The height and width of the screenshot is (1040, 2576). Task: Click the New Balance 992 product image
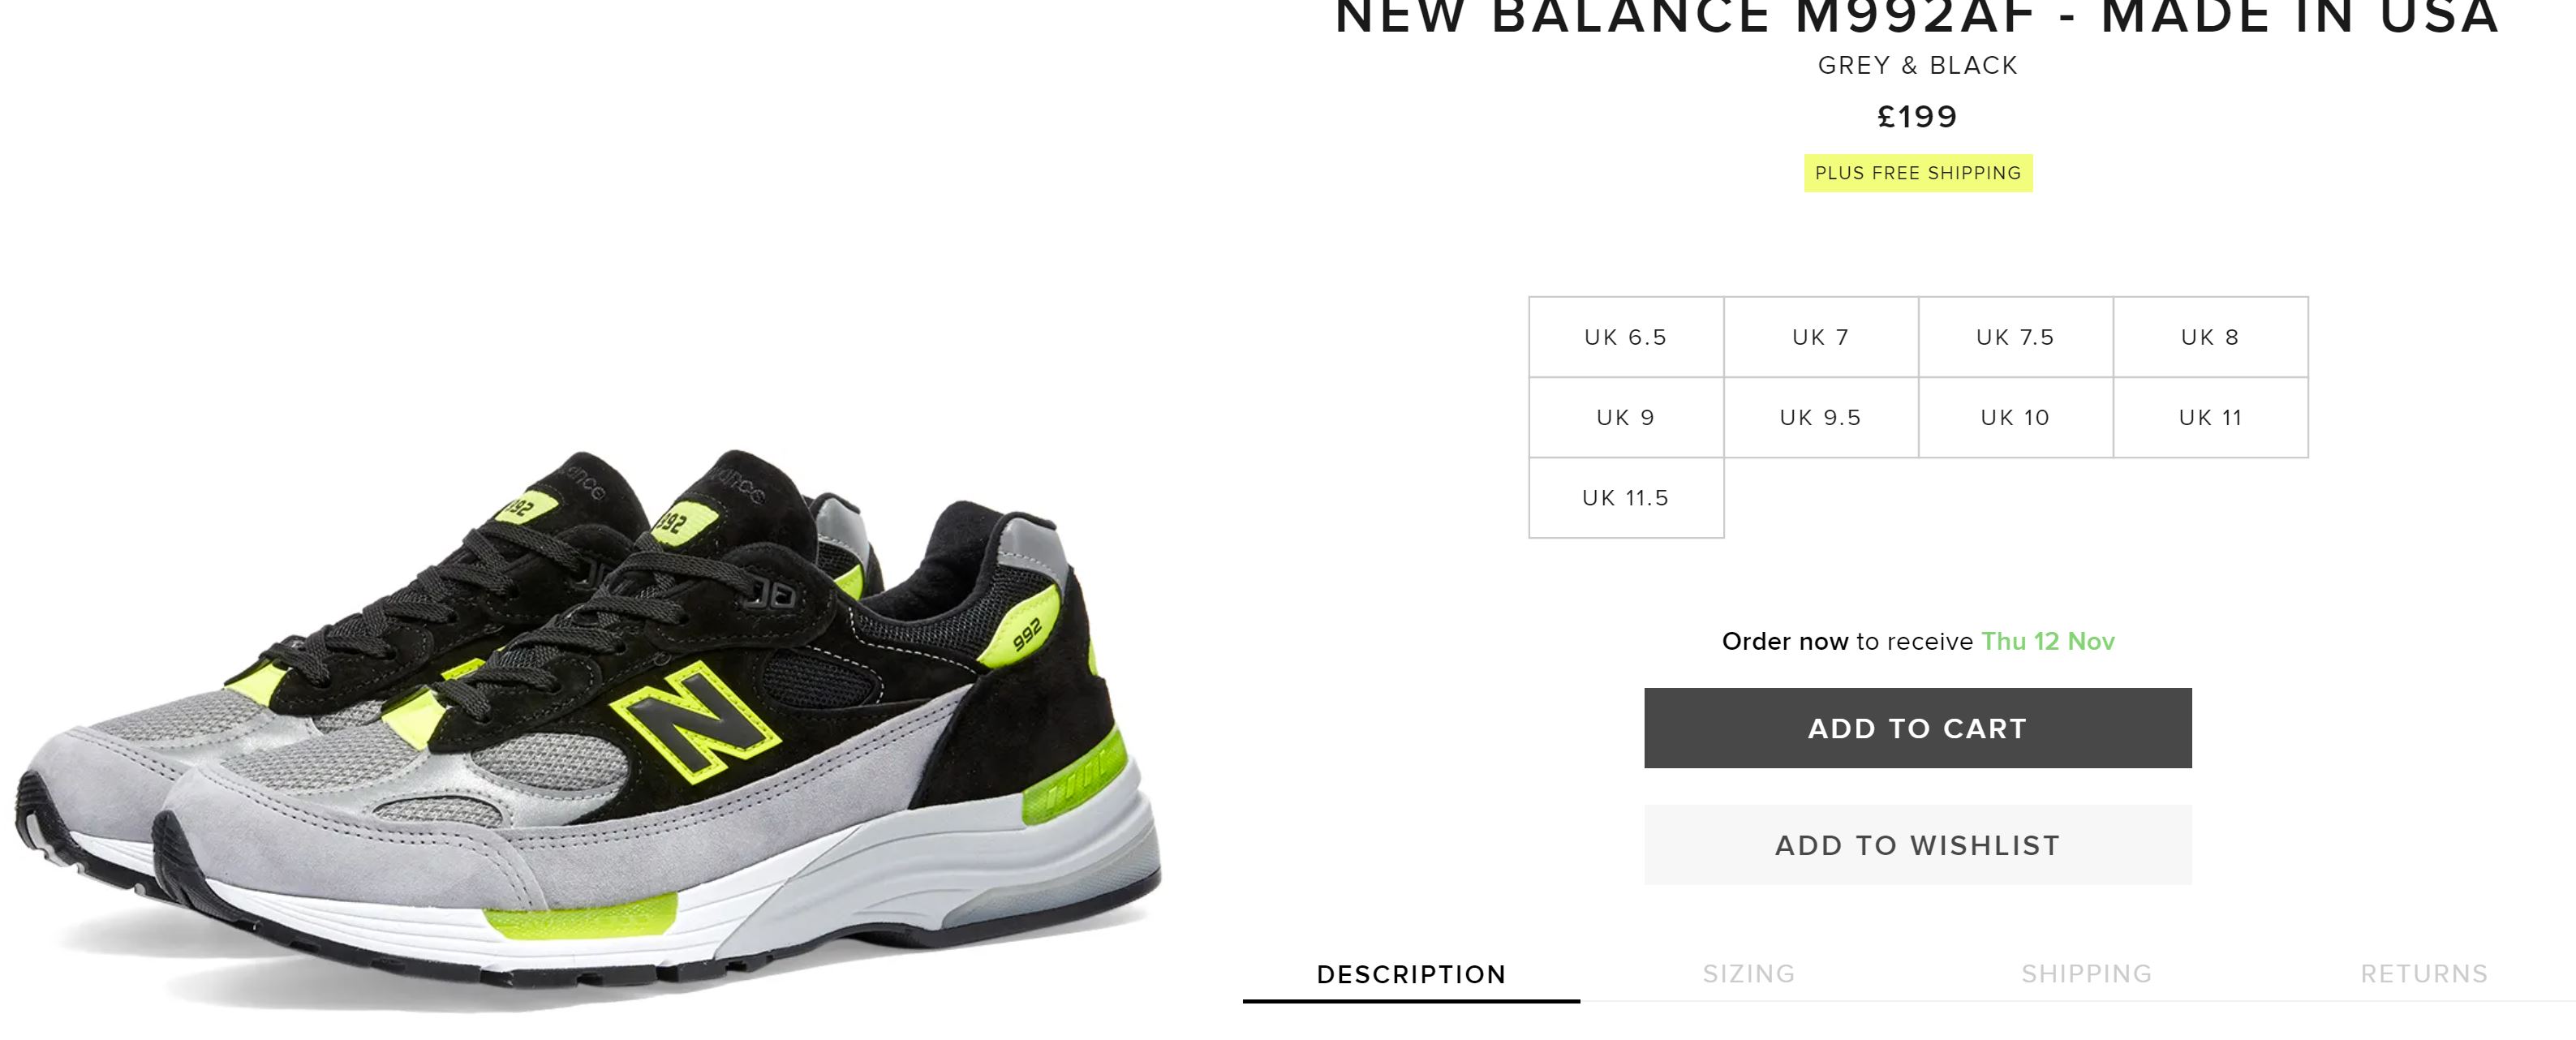(590, 730)
